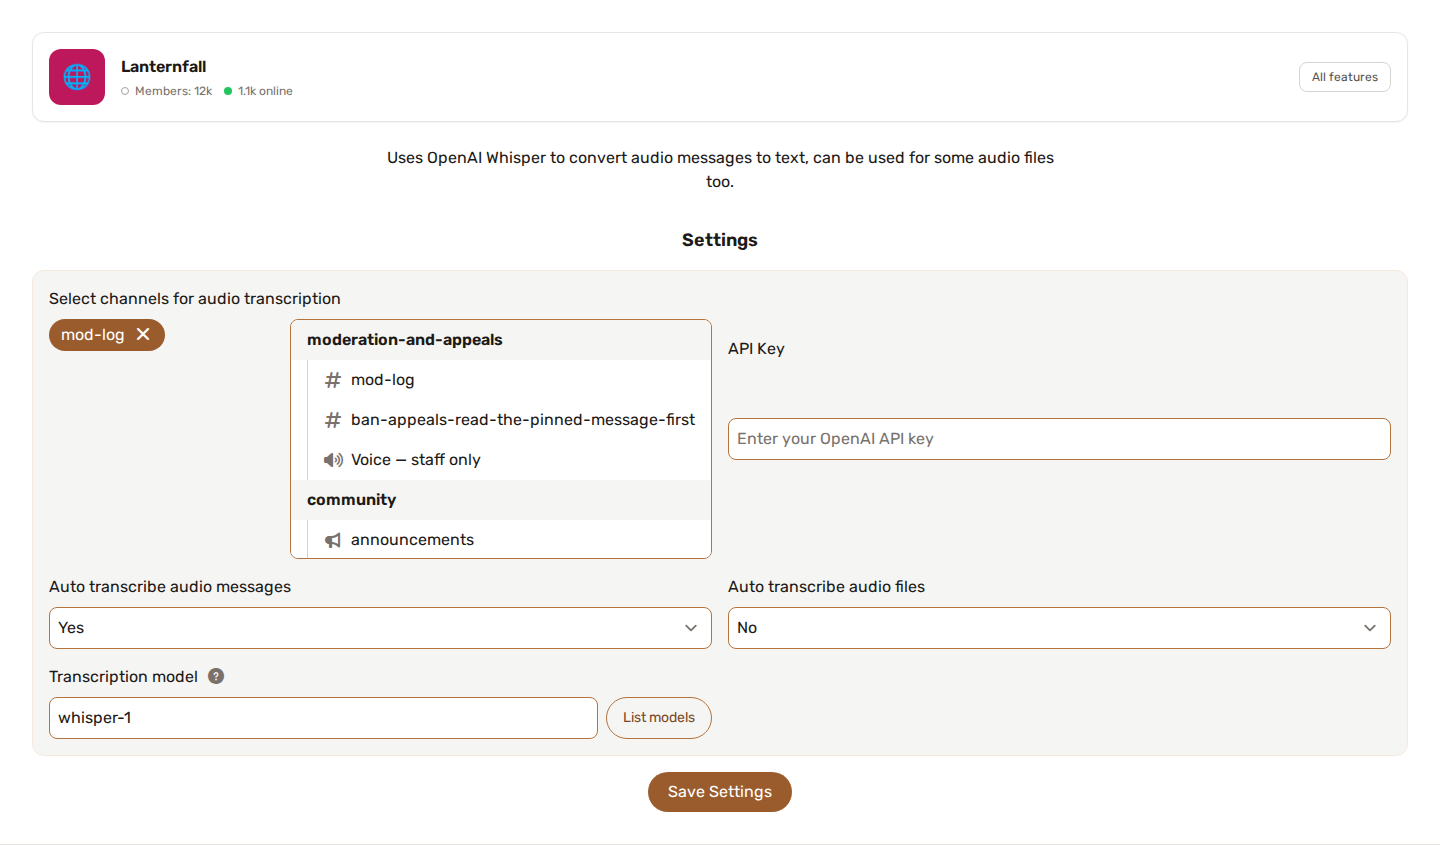
Task: Click the API Key label
Action: tap(756, 349)
